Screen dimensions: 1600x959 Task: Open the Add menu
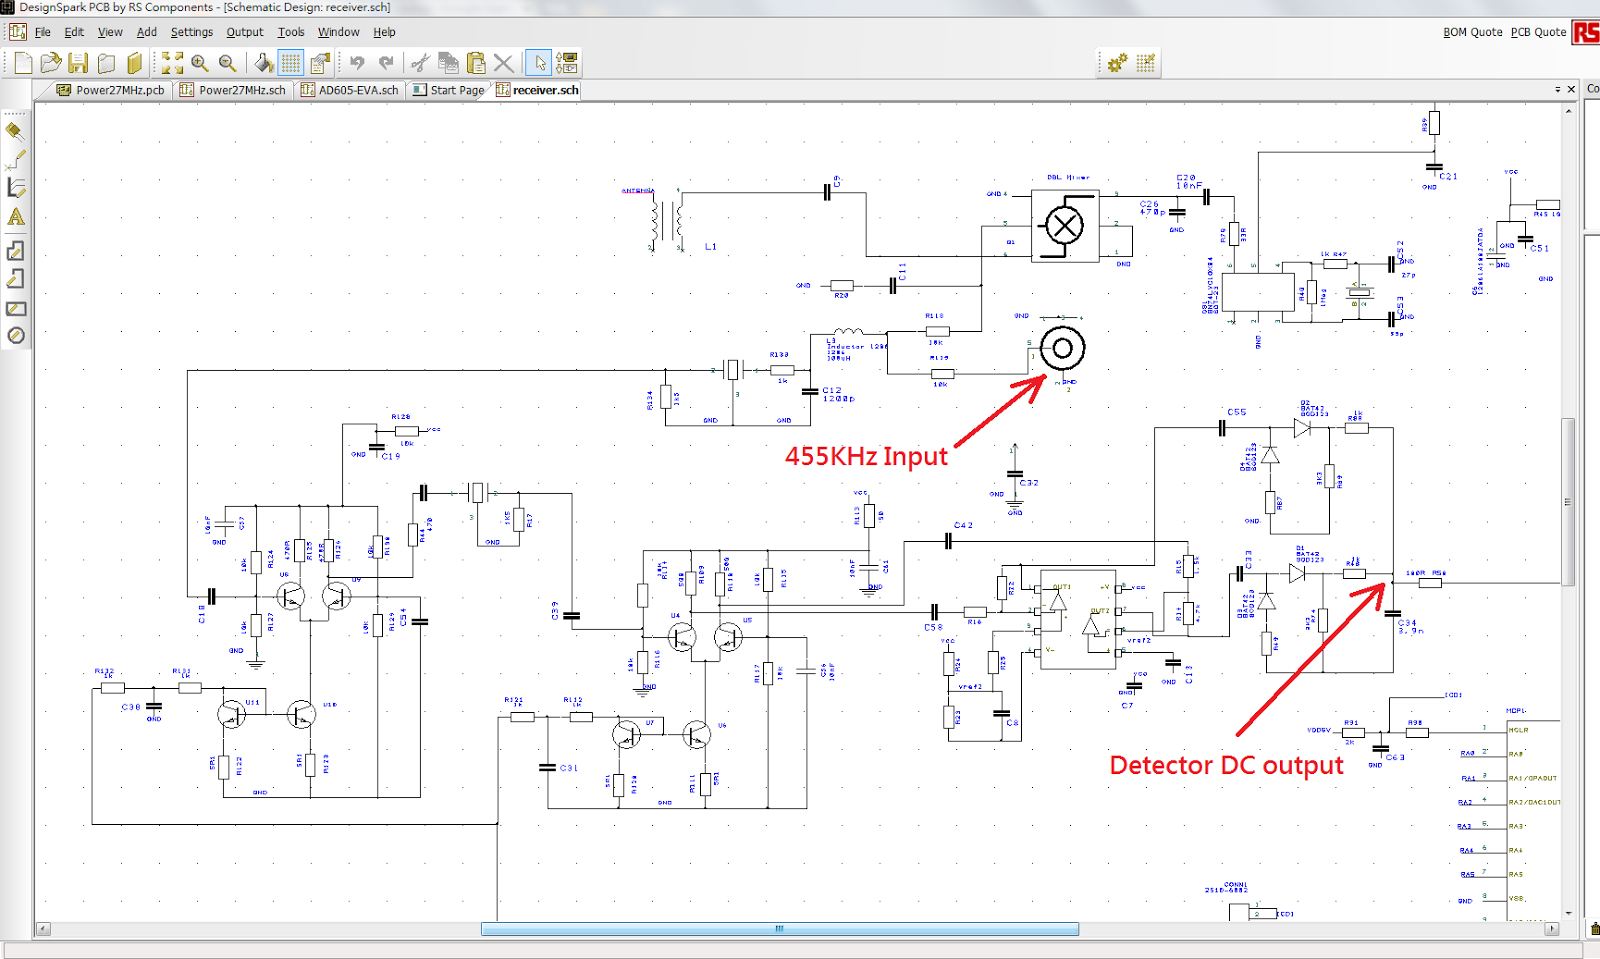[146, 31]
